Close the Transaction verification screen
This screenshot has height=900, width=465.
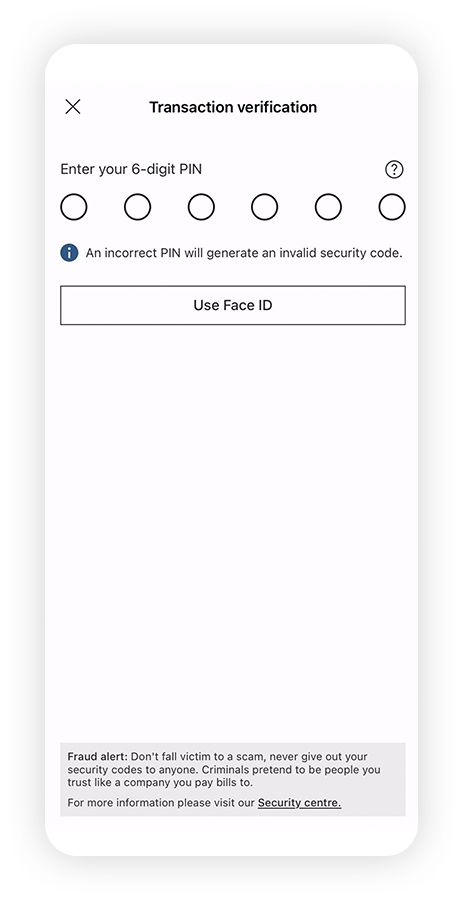[x=73, y=107]
